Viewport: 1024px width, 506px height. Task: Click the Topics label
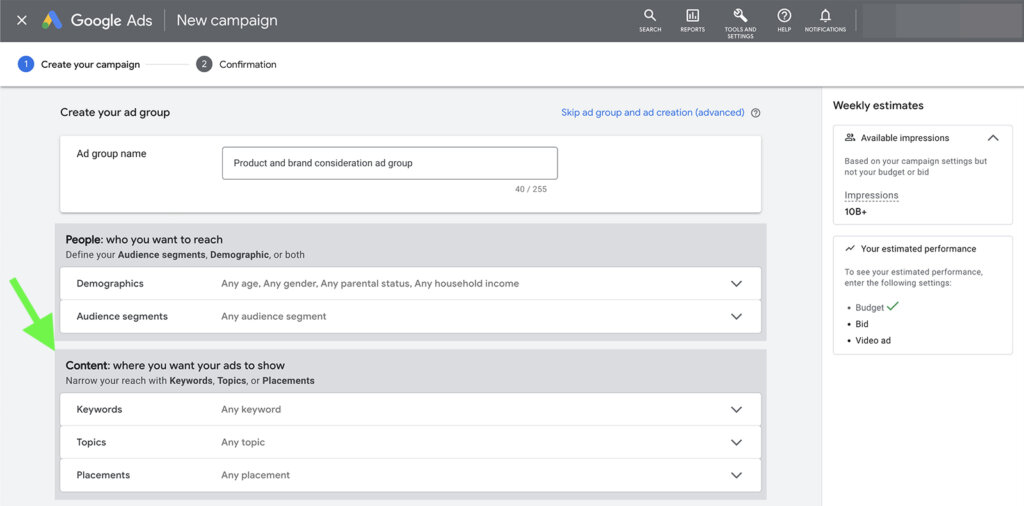(91, 442)
